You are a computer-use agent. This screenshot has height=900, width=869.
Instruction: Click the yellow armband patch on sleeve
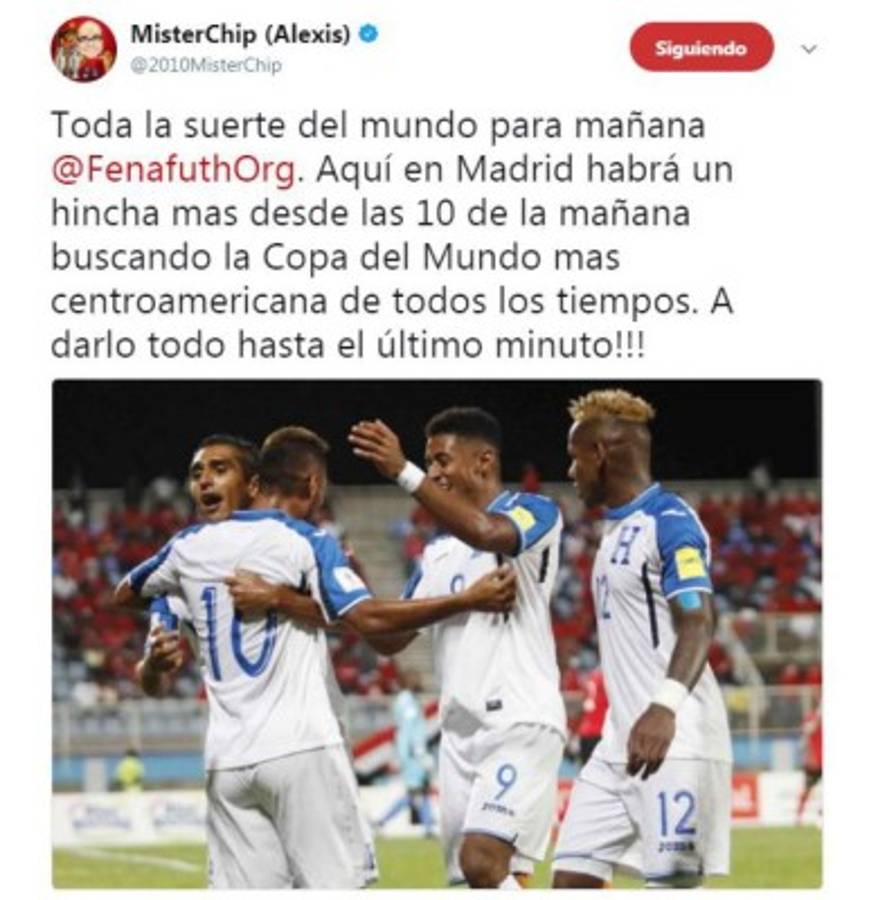[x=689, y=564]
